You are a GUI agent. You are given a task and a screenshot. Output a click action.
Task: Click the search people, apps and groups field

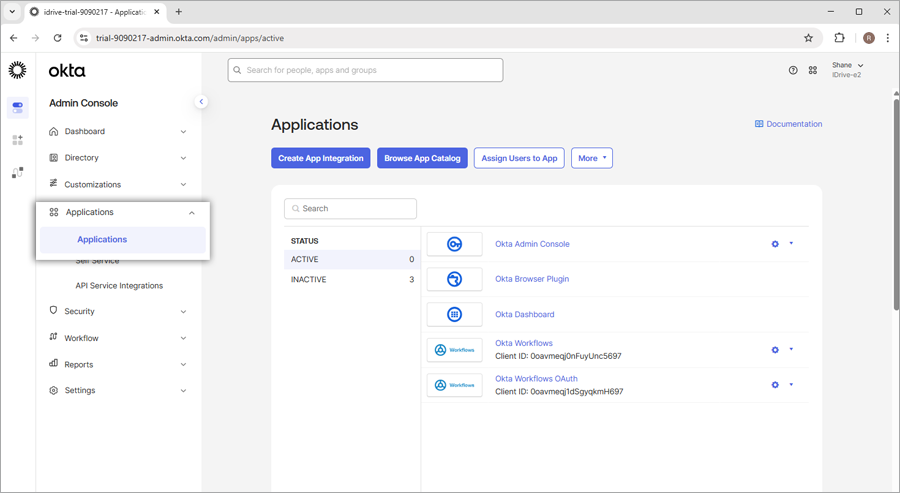365,70
